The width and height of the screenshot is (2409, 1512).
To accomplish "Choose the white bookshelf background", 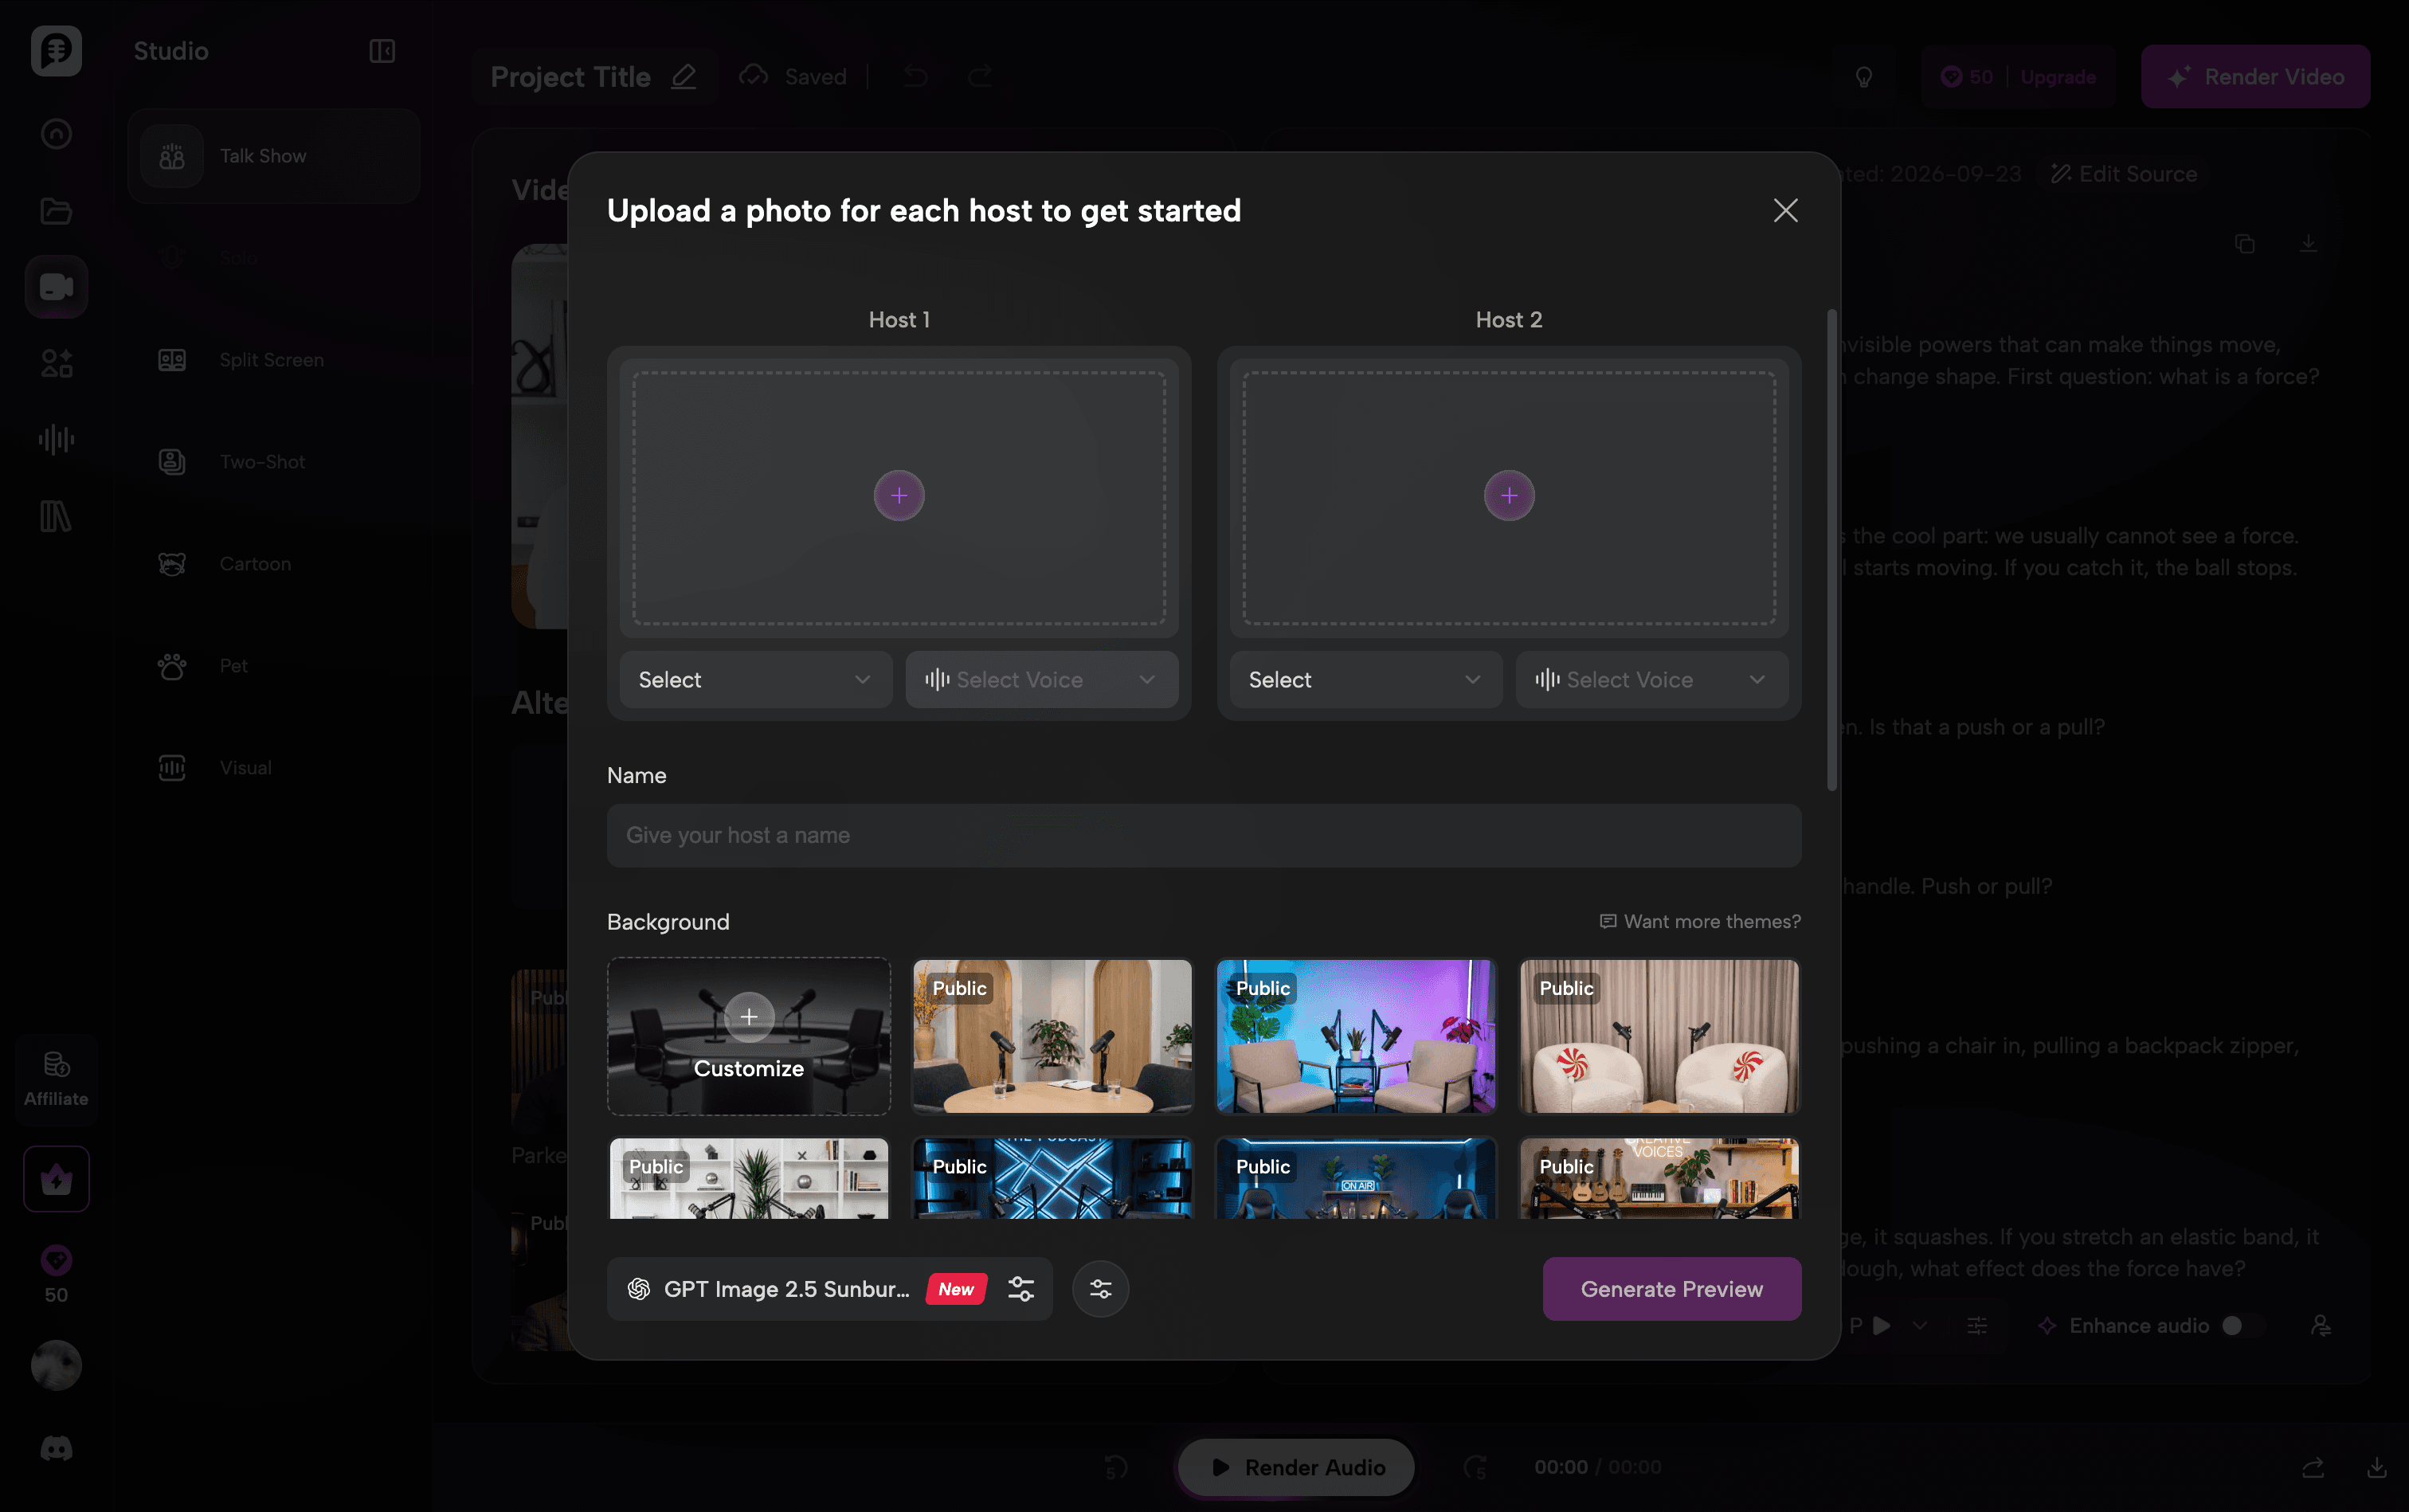I will (749, 1178).
